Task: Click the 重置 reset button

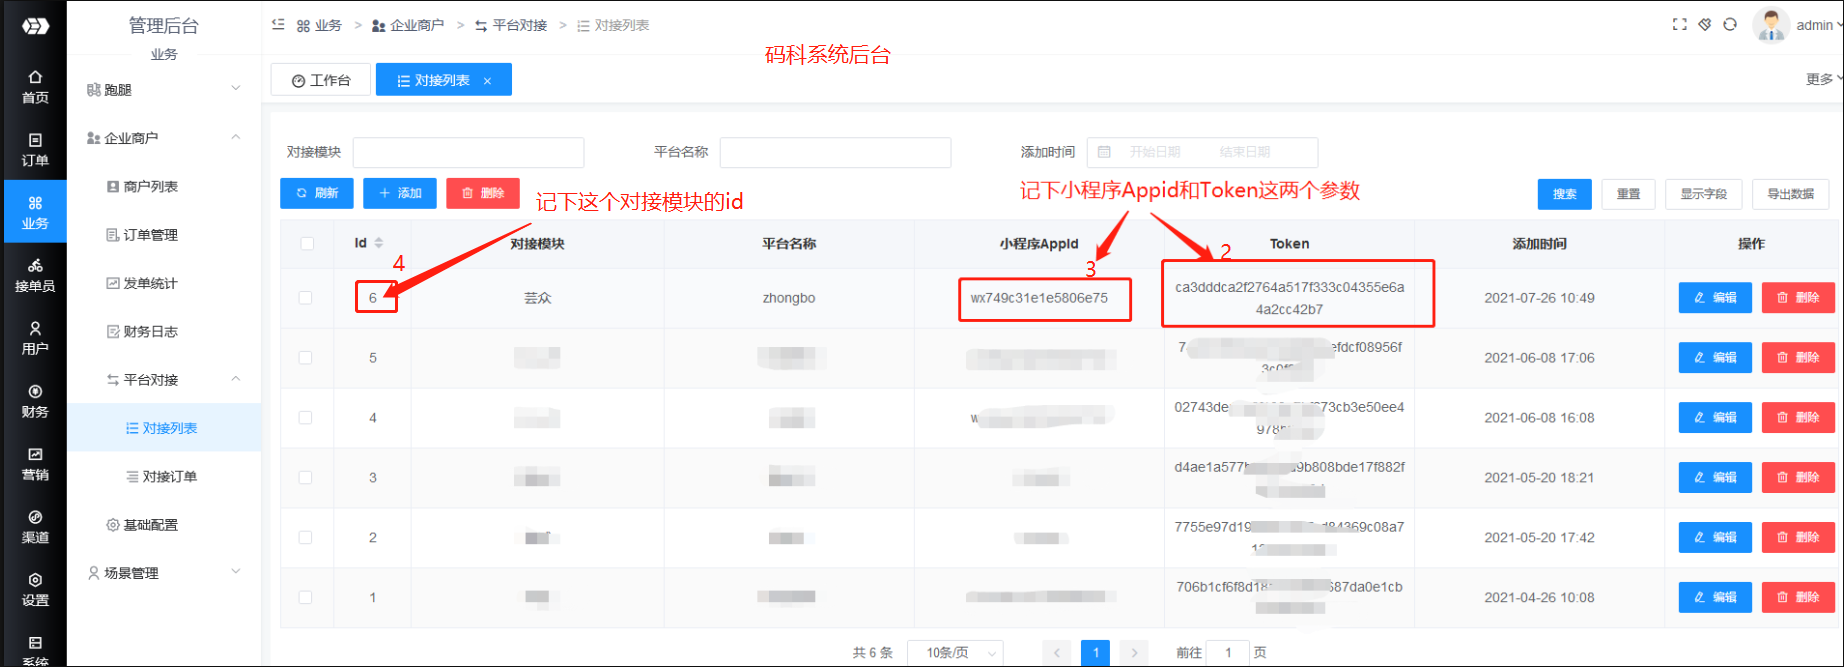Action: (x=1629, y=194)
